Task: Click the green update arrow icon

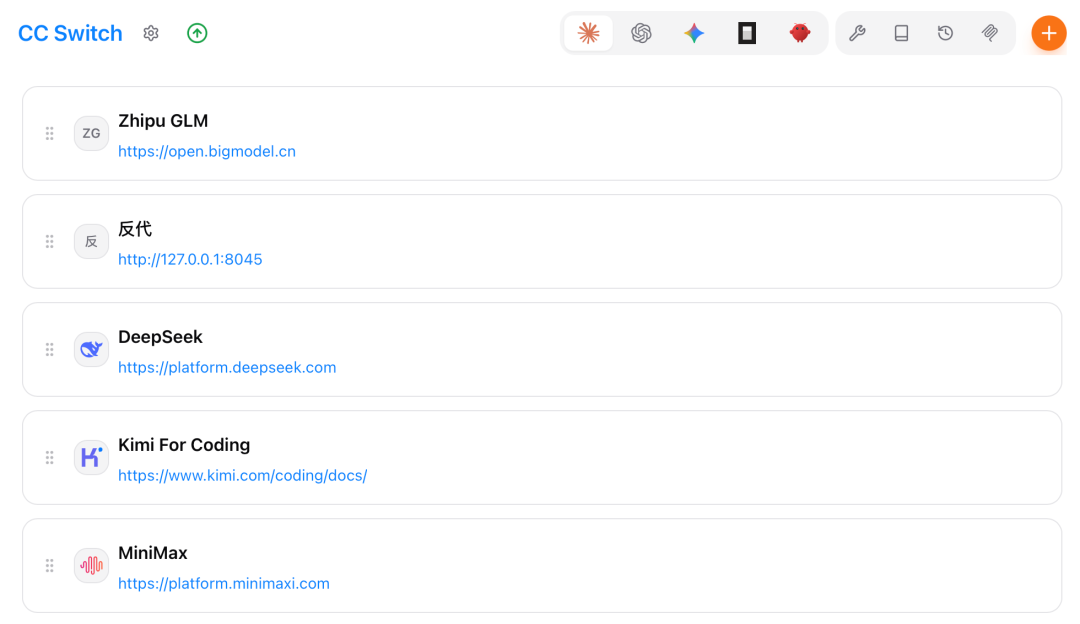Action: pyautogui.click(x=197, y=33)
